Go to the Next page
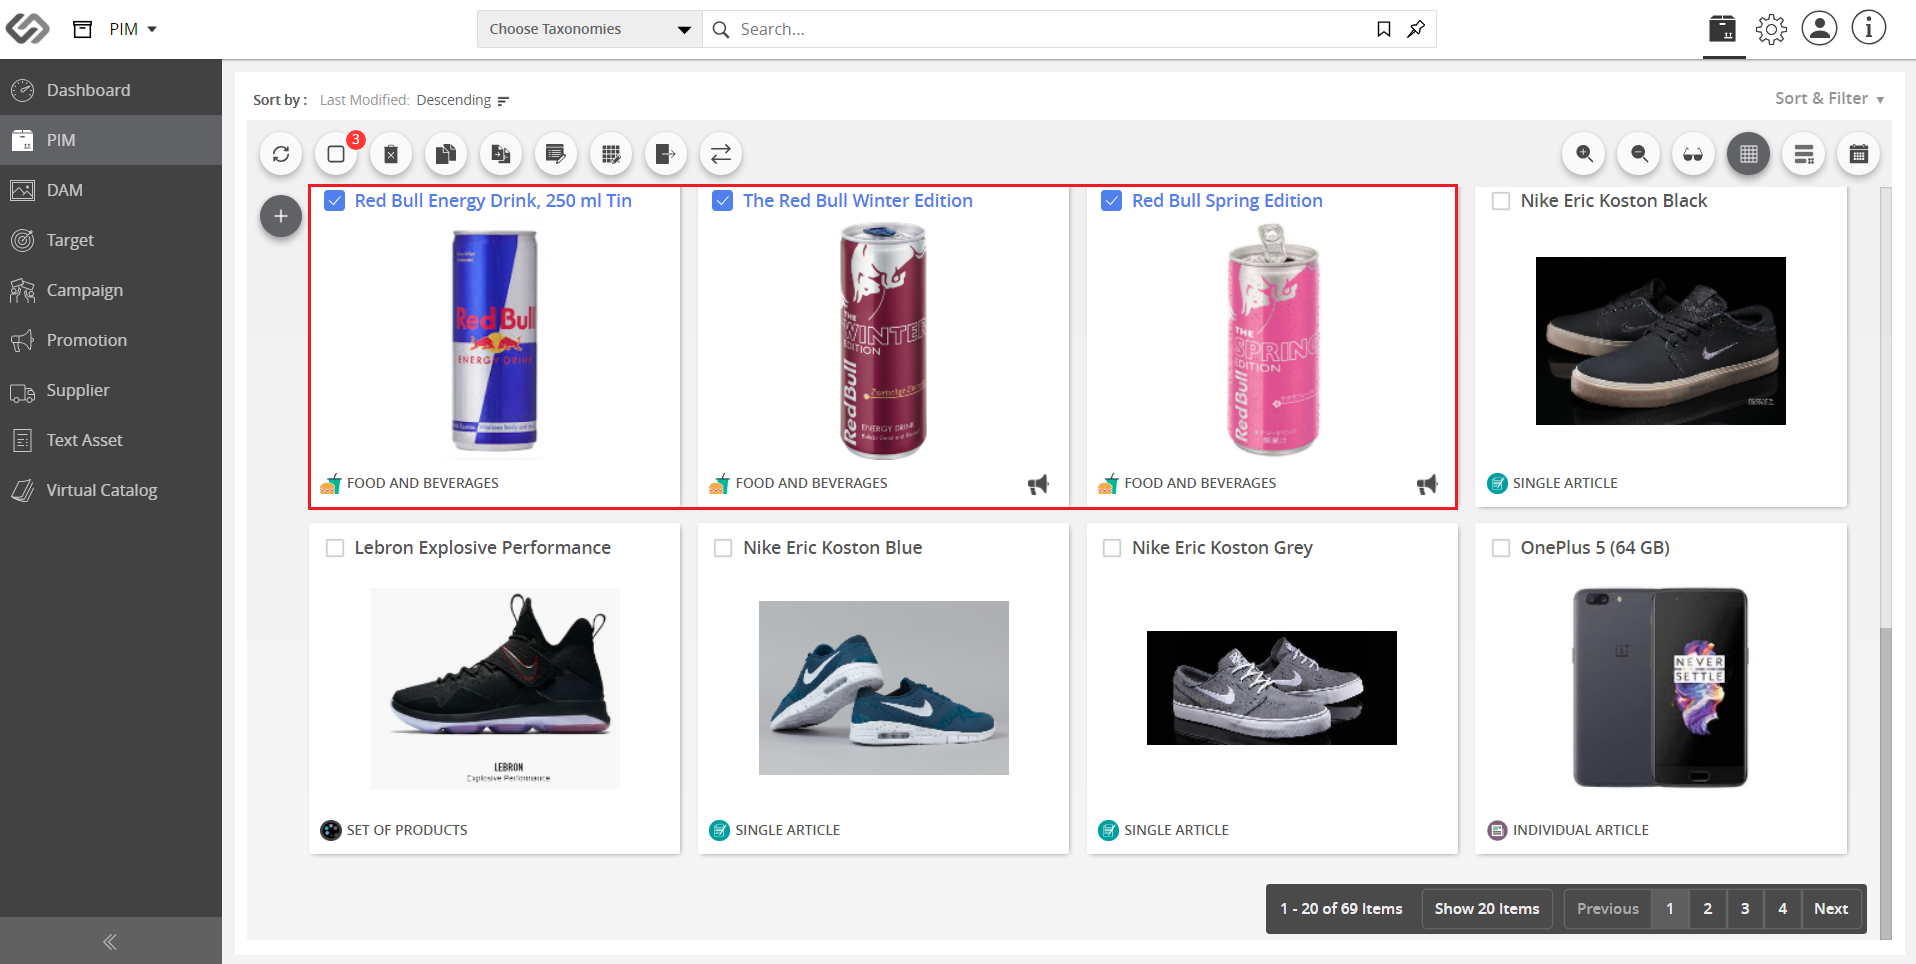The width and height of the screenshot is (1916, 964). (x=1831, y=909)
